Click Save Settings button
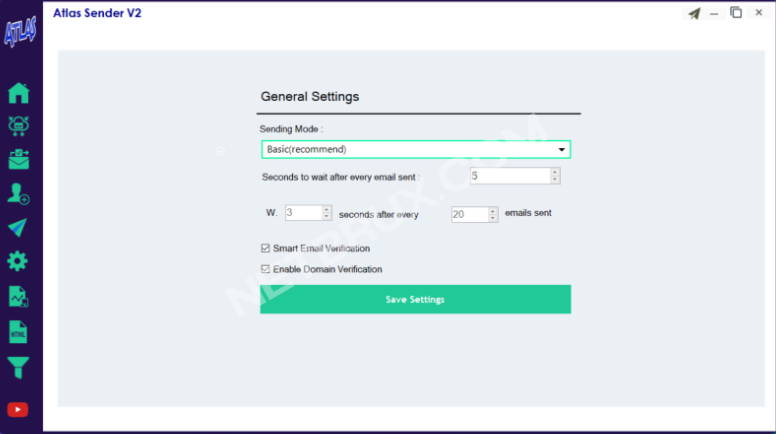This screenshot has width=776, height=434. [x=415, y=299]
